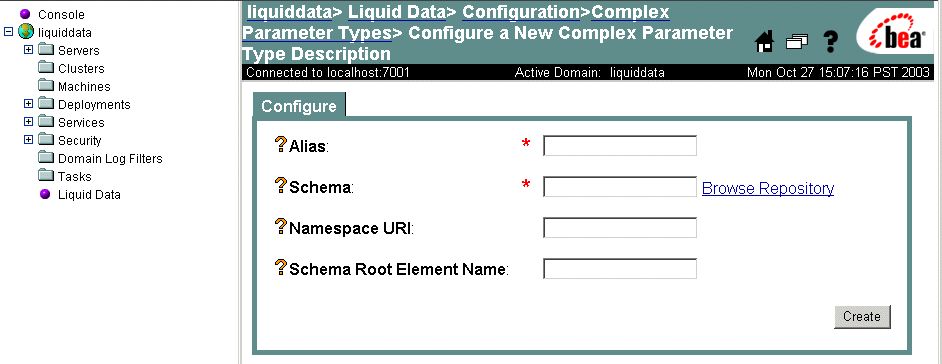Open Deployments label in the tree
The image size is (942, 364).
pyautogui.click(x=94, y=105)
